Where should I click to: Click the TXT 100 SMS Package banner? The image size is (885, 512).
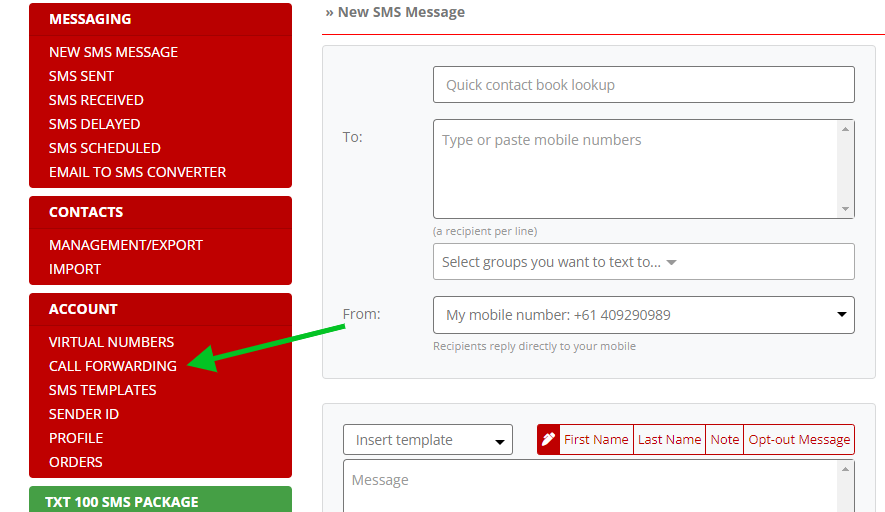tap(160, 500)
